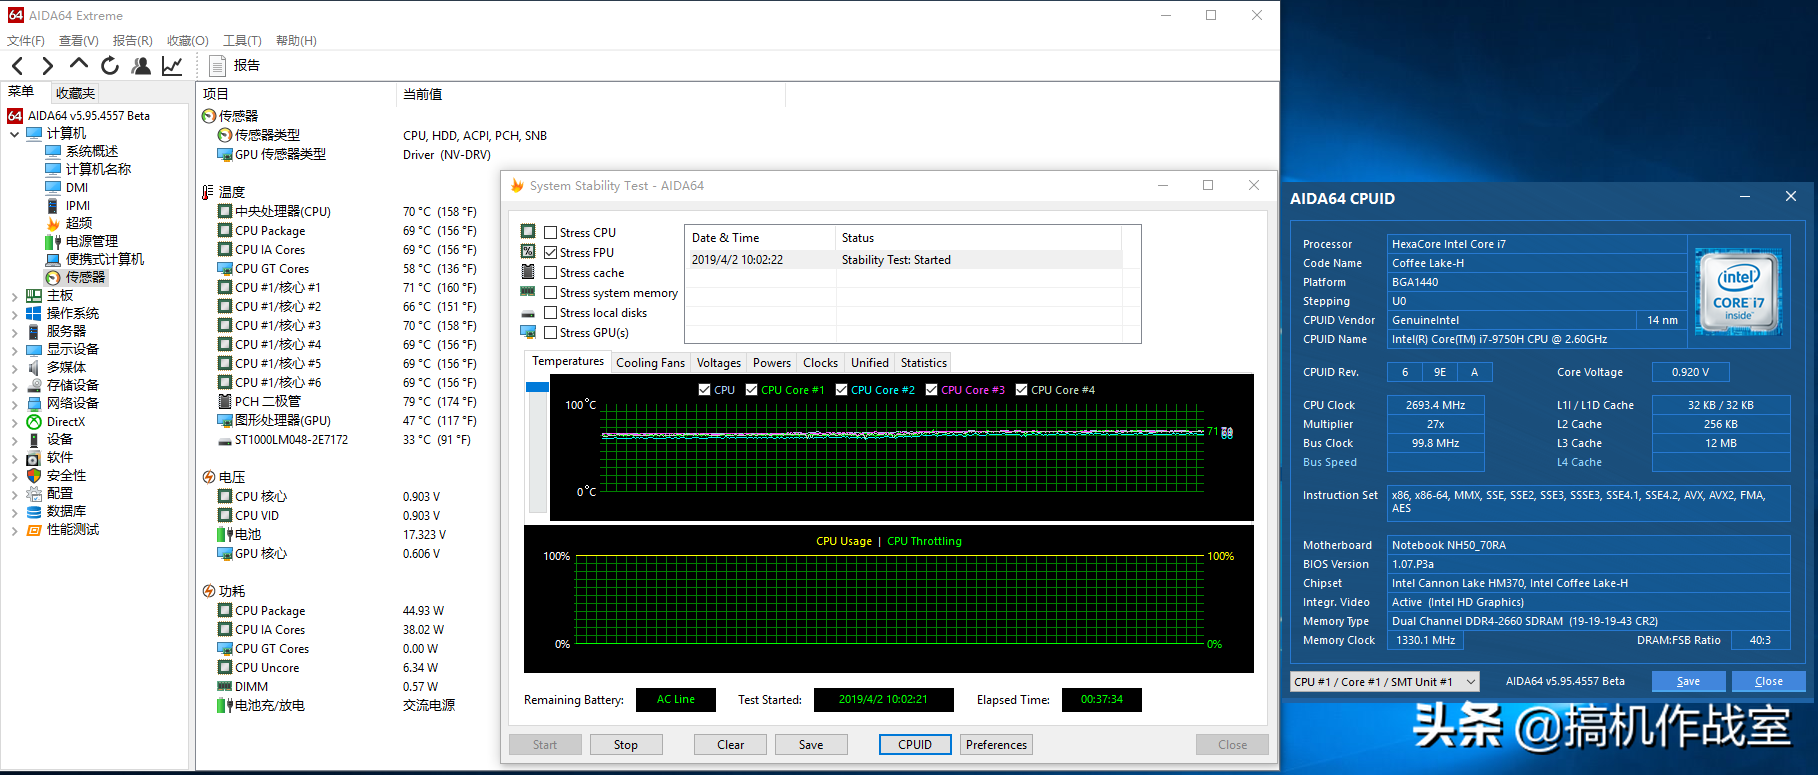This screenshot has height=775, width=1818.
Task: Select 计算机名称 in the tree
Action: click(x=98, y=169)
